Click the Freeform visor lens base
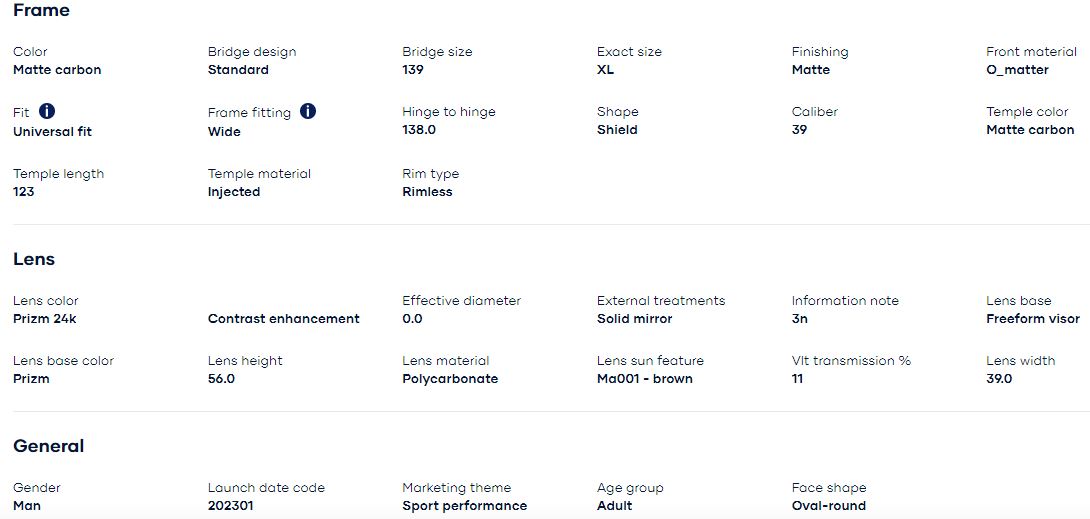 point(1033,319)
